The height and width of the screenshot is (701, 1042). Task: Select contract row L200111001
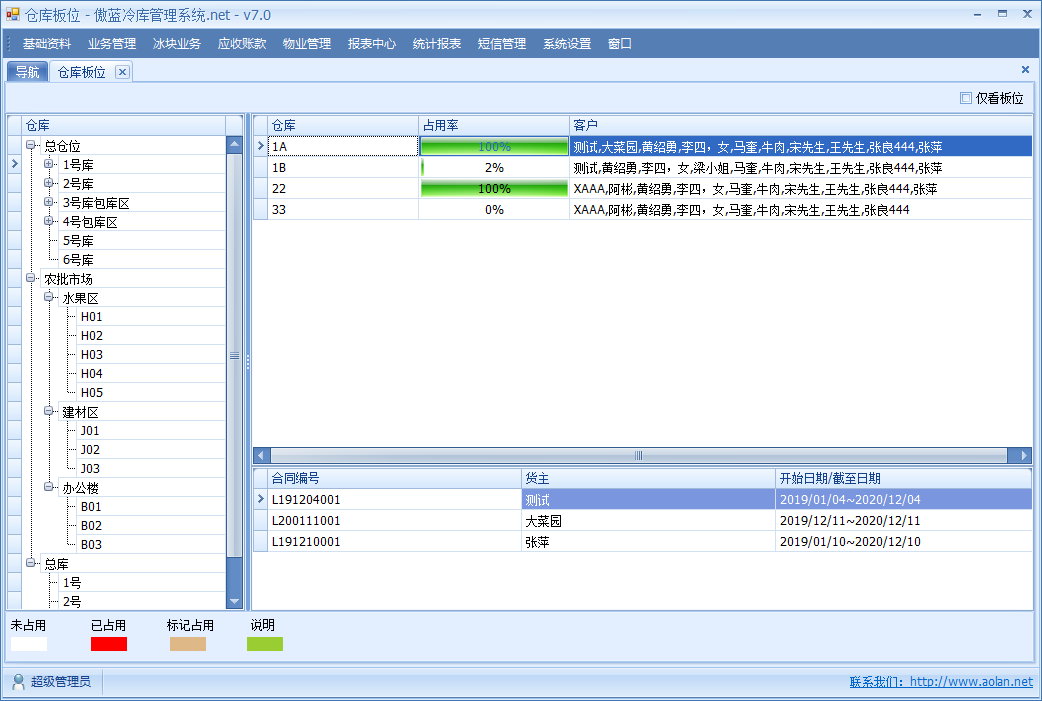tap(306, 521)
